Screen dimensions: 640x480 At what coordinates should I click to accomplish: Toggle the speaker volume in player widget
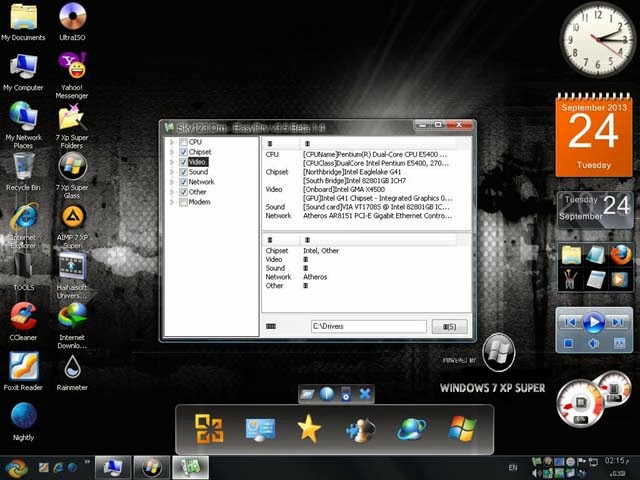click(x=594, y=343)
